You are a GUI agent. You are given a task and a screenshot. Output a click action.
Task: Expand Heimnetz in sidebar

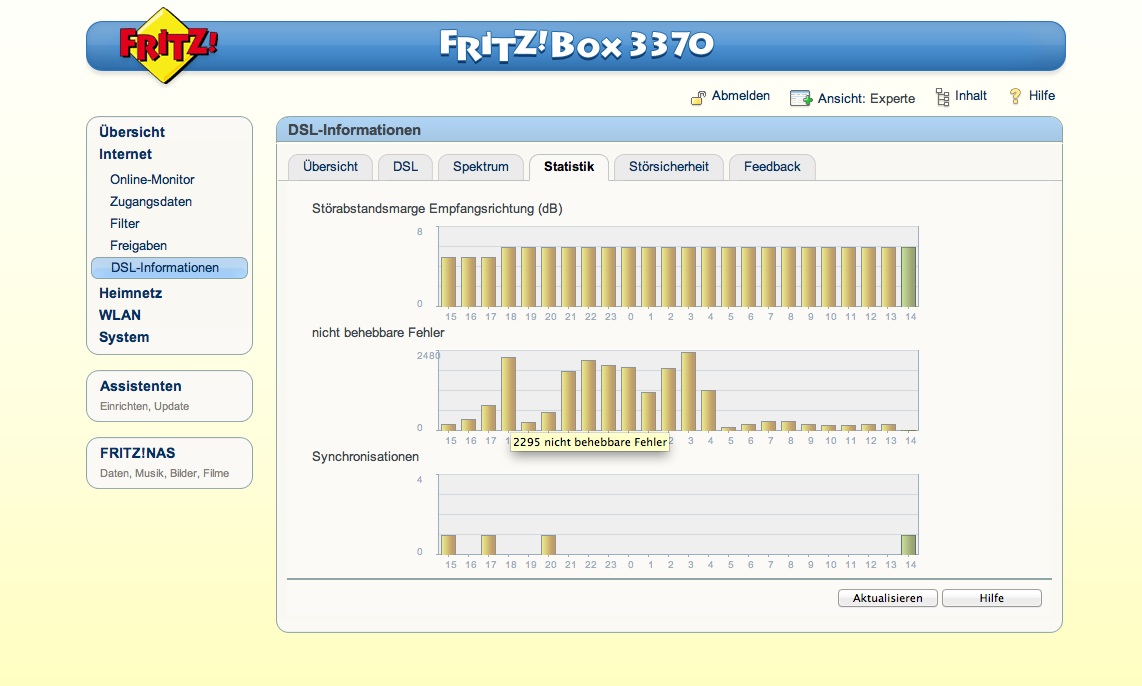(130, 293)
